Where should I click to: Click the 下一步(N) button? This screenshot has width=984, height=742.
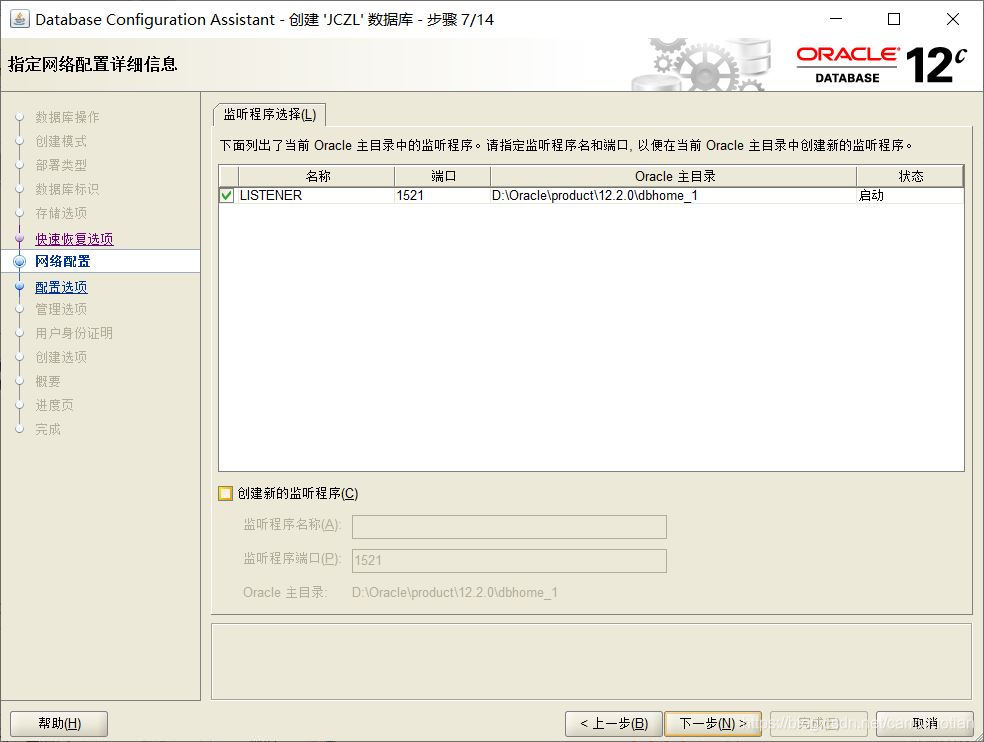point(713,724)
